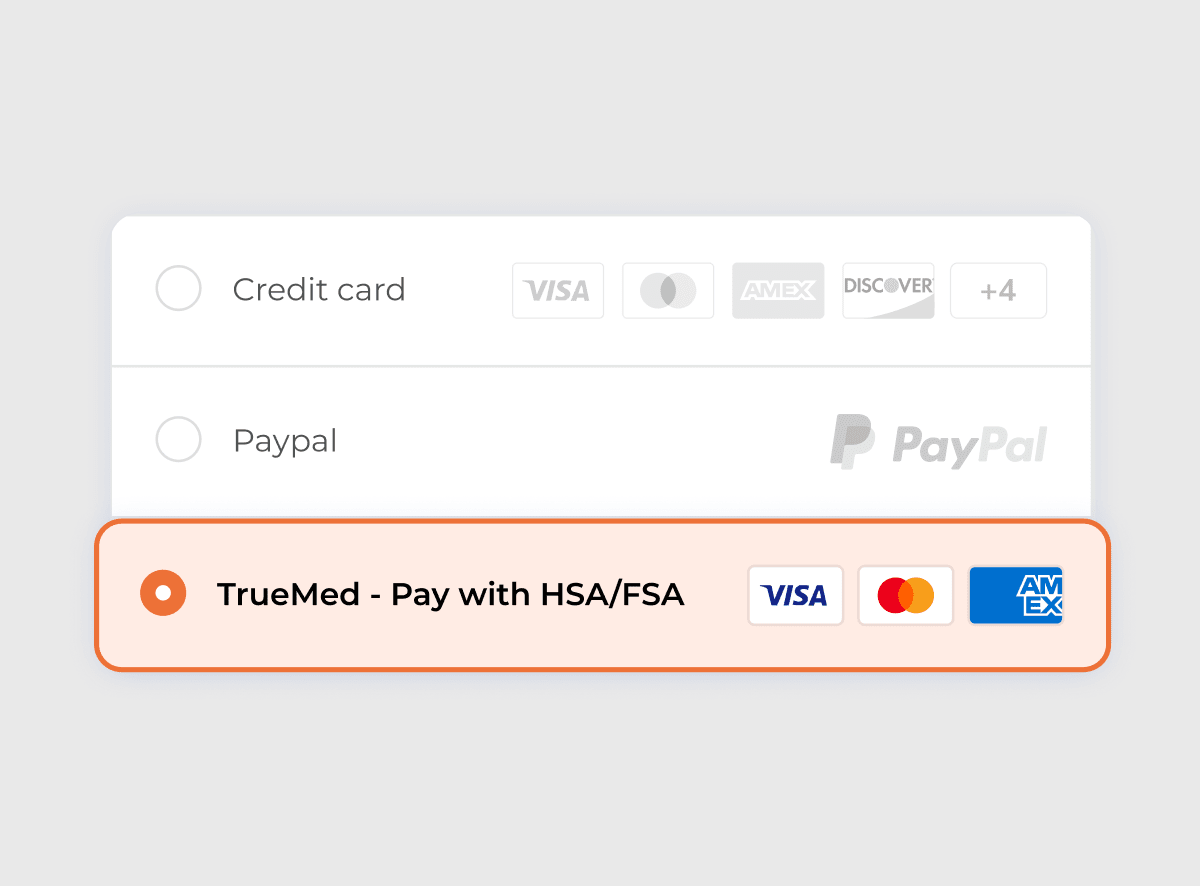Image resolution: width=1200 pixels, height=886 pixels.
Task: Click the gray Amex card logo
Action: (x=778, y=291)
